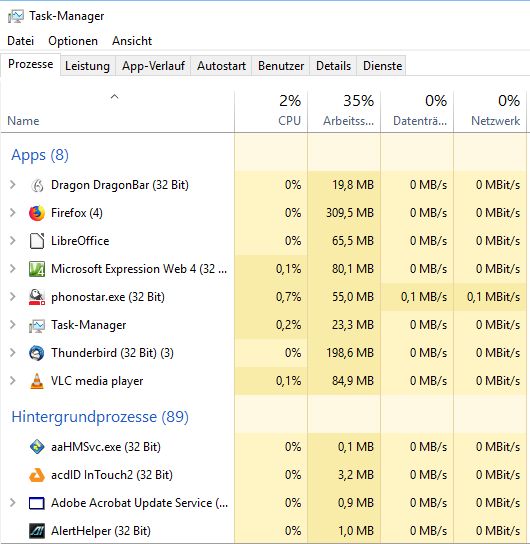Click phonostar network value 0,1 MBit/s
This screenshot has height=544, width=530.
[x=493, y=297]
